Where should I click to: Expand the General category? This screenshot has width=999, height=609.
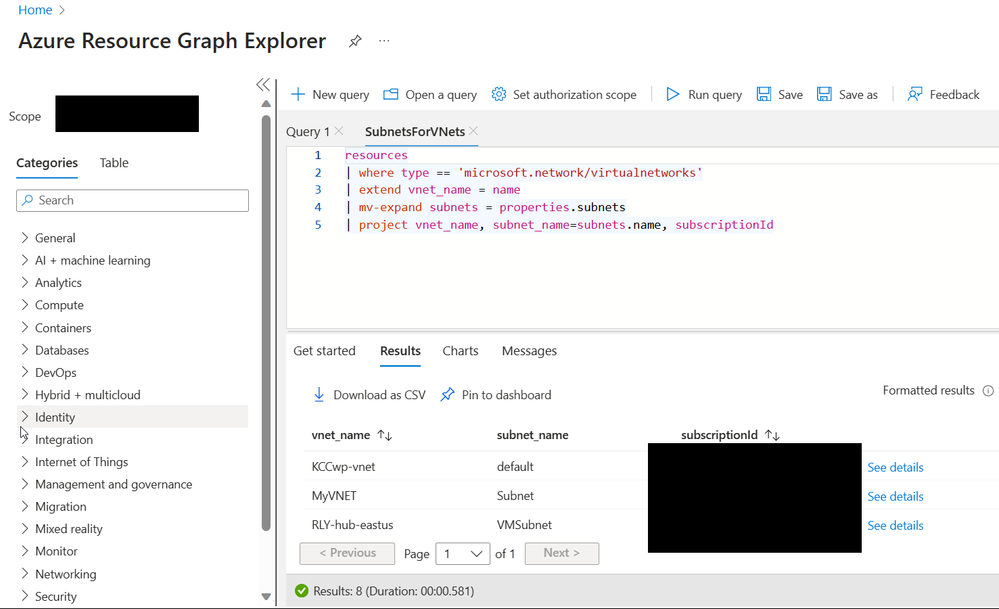click(x=24, y=238)
